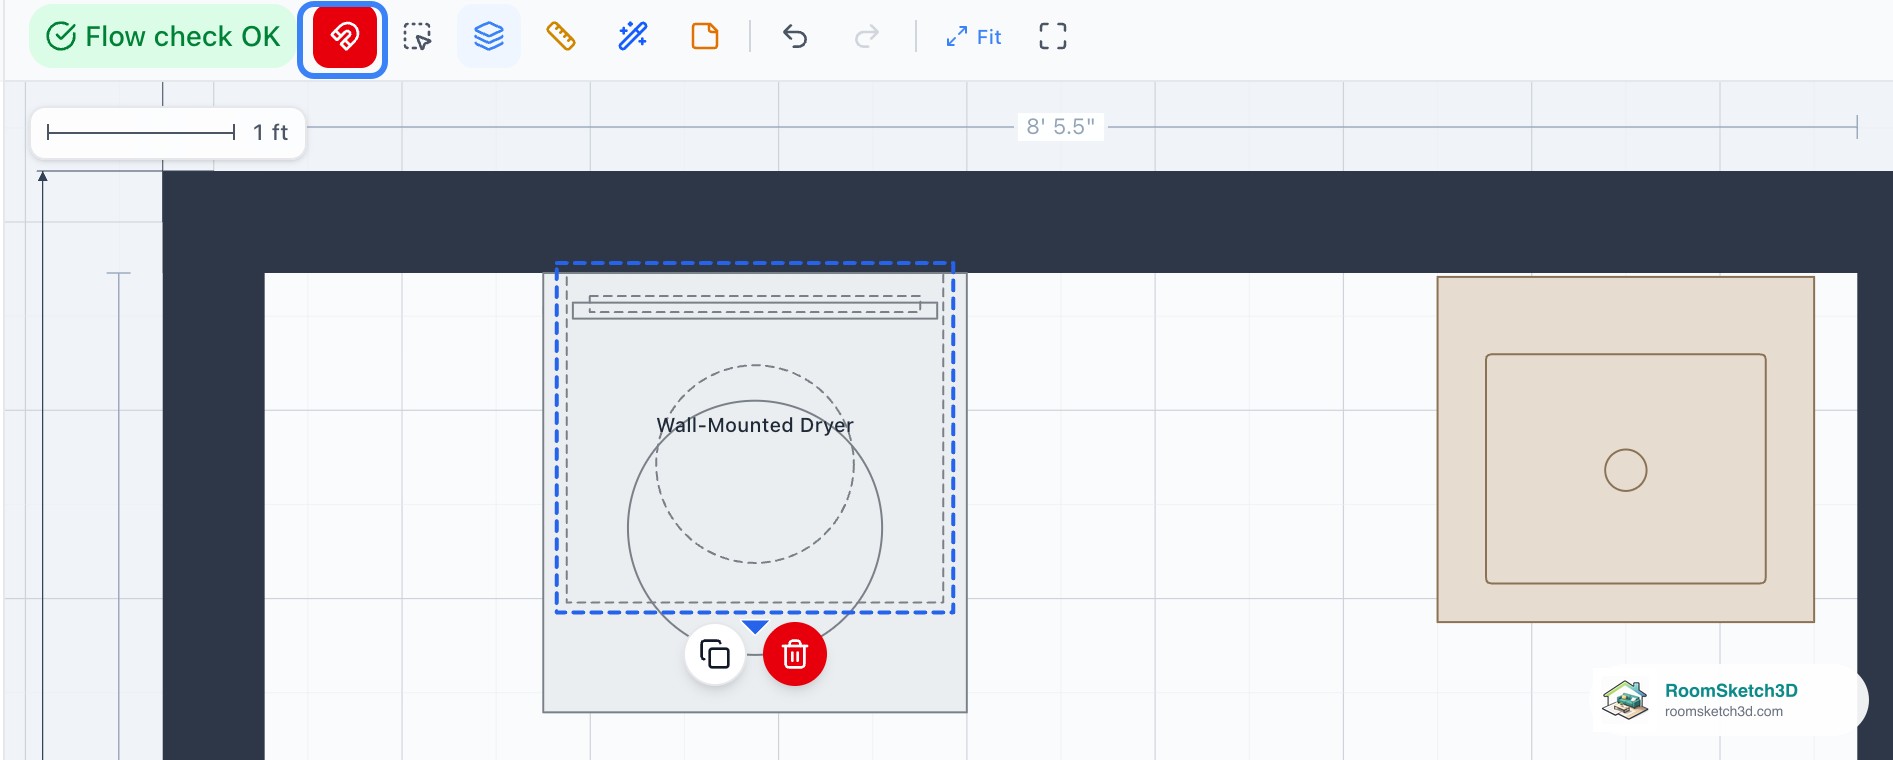The width and height of the screenshot is (1893, 760).
Task: Delete the selected dryer with trash icon
Action: pos(795,655)
